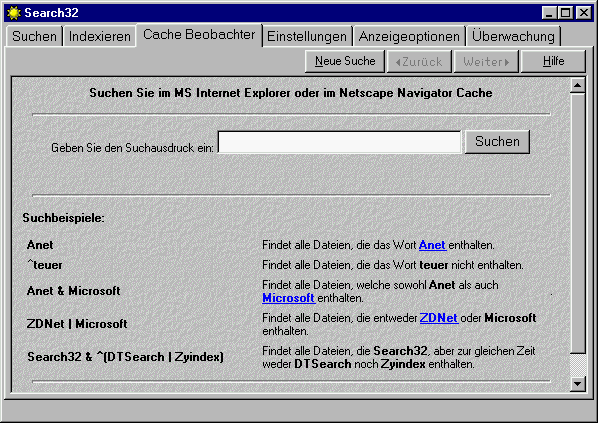Click the vertical scrollbar thumb

pyautogui.click(x=578, y=224)
